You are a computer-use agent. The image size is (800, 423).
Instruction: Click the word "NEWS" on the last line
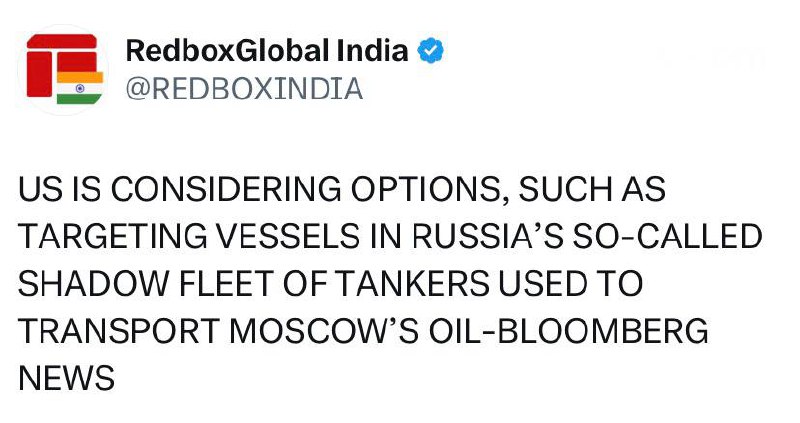coord(67,378)
